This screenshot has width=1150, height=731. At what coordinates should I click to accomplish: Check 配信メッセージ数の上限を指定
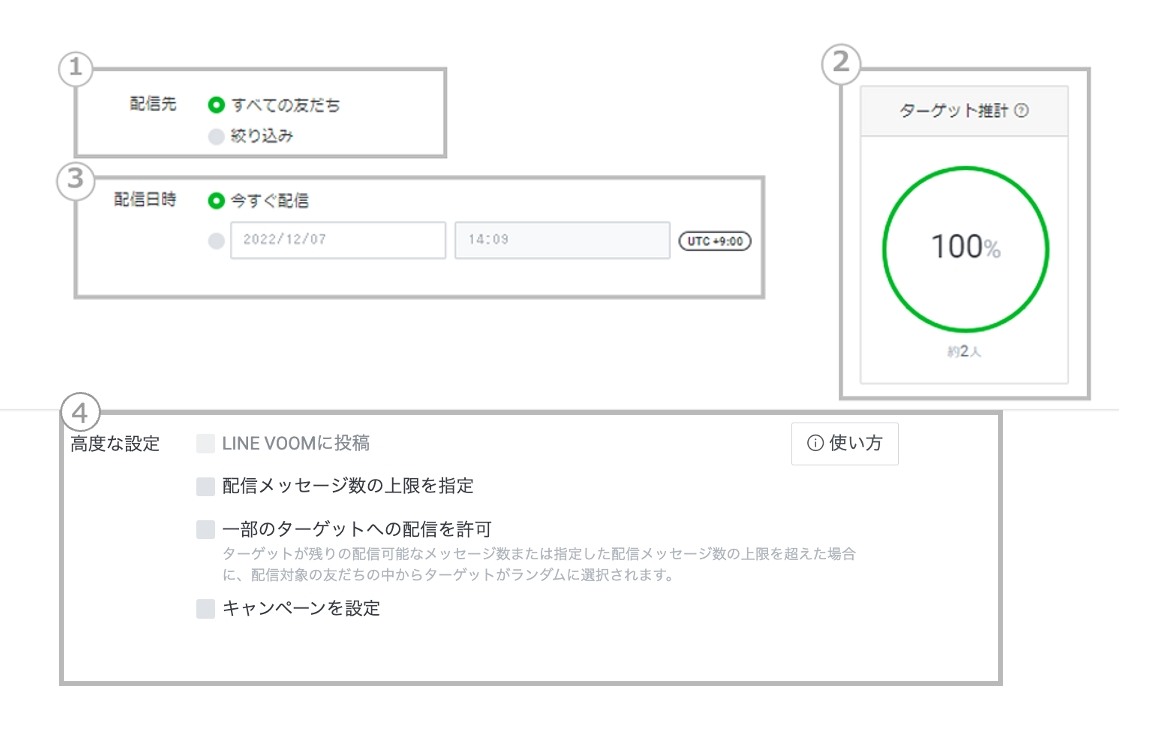(205, 487)
